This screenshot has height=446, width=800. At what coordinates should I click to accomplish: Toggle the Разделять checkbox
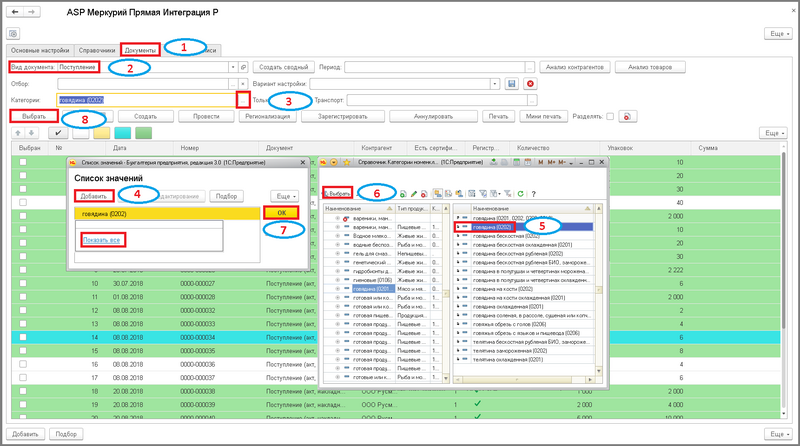[x=610, y=116]
